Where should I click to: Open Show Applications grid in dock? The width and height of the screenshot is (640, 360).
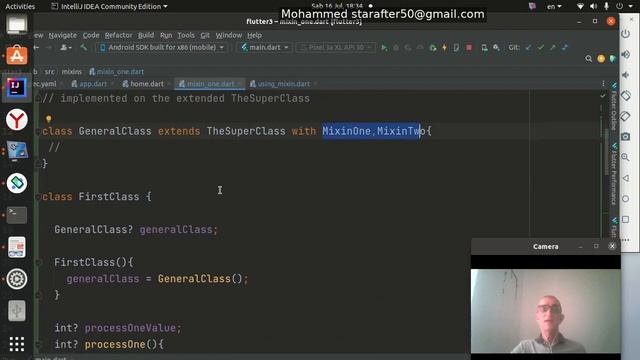(17, 344)
